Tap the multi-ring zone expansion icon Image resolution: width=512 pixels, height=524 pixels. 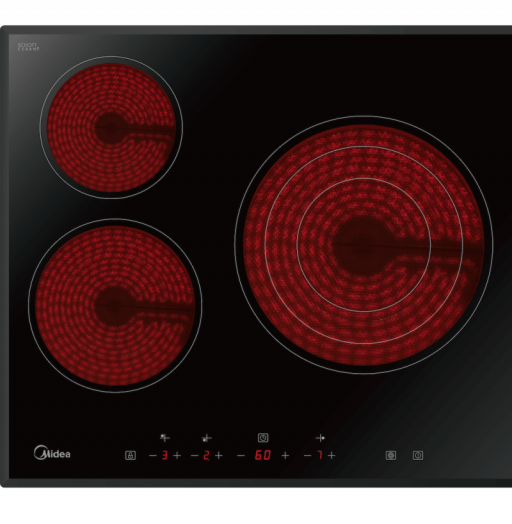391,455
